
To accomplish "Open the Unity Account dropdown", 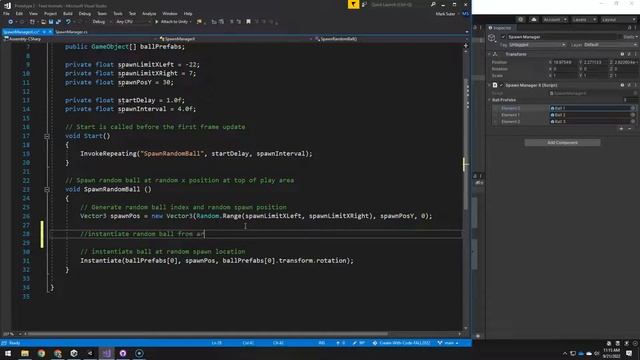I will (554, 20).
